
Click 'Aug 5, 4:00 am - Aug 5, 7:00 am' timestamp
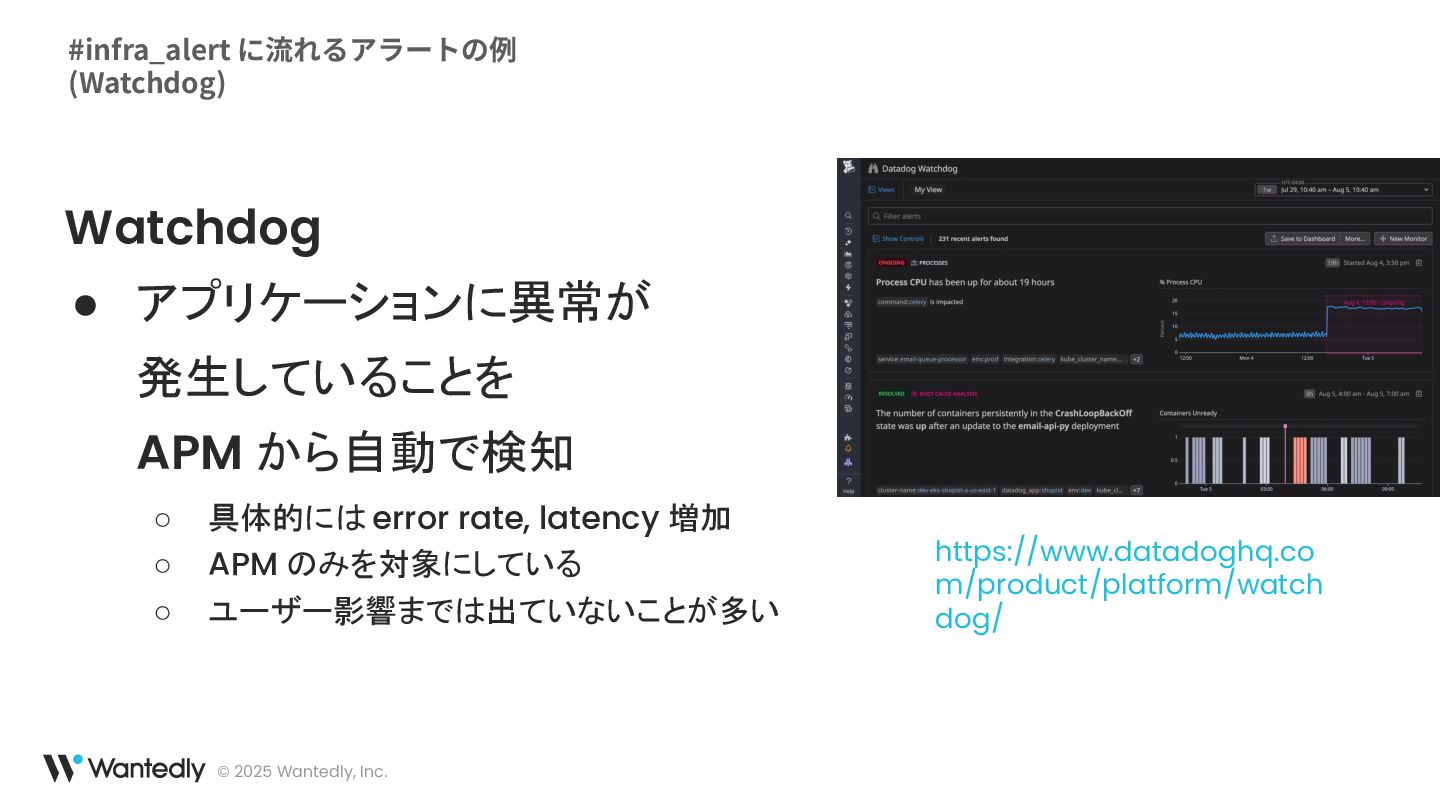point(1364,394)
